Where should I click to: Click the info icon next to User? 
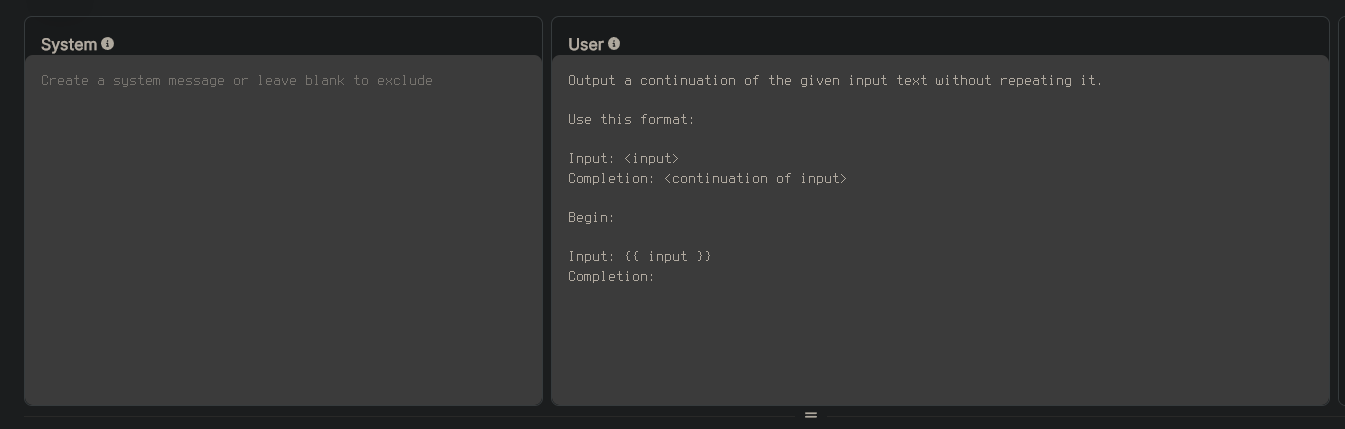(x=614, y=44)
